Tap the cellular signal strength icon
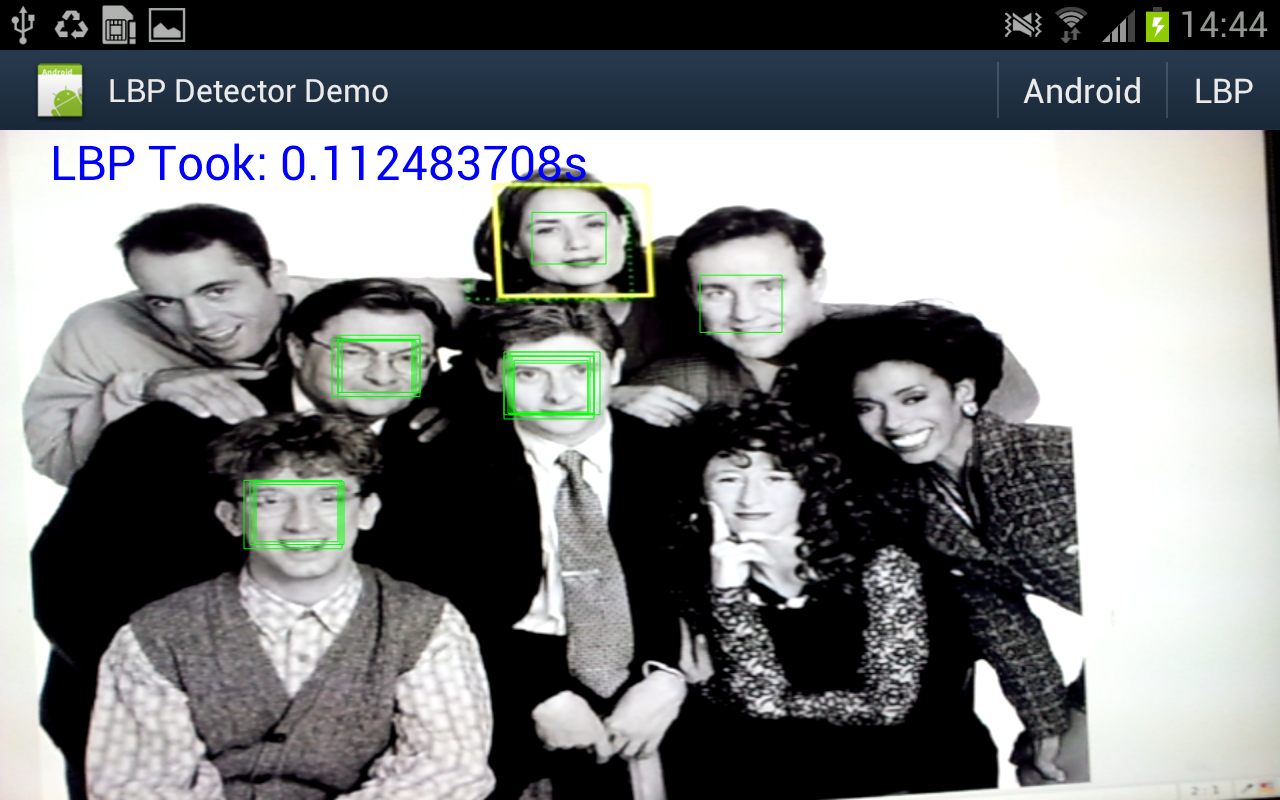This screenshot has height=800, width=1280. tap(1119, 25)
